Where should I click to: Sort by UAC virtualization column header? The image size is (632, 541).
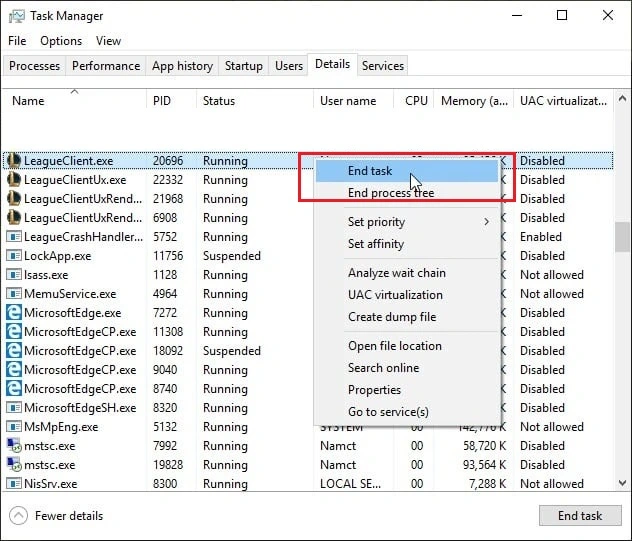click(x=563, y=100)
